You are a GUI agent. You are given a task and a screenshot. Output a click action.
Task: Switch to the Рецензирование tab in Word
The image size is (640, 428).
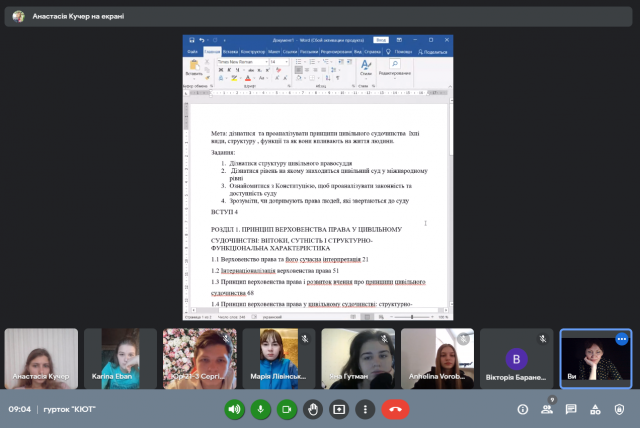[336, 52]
